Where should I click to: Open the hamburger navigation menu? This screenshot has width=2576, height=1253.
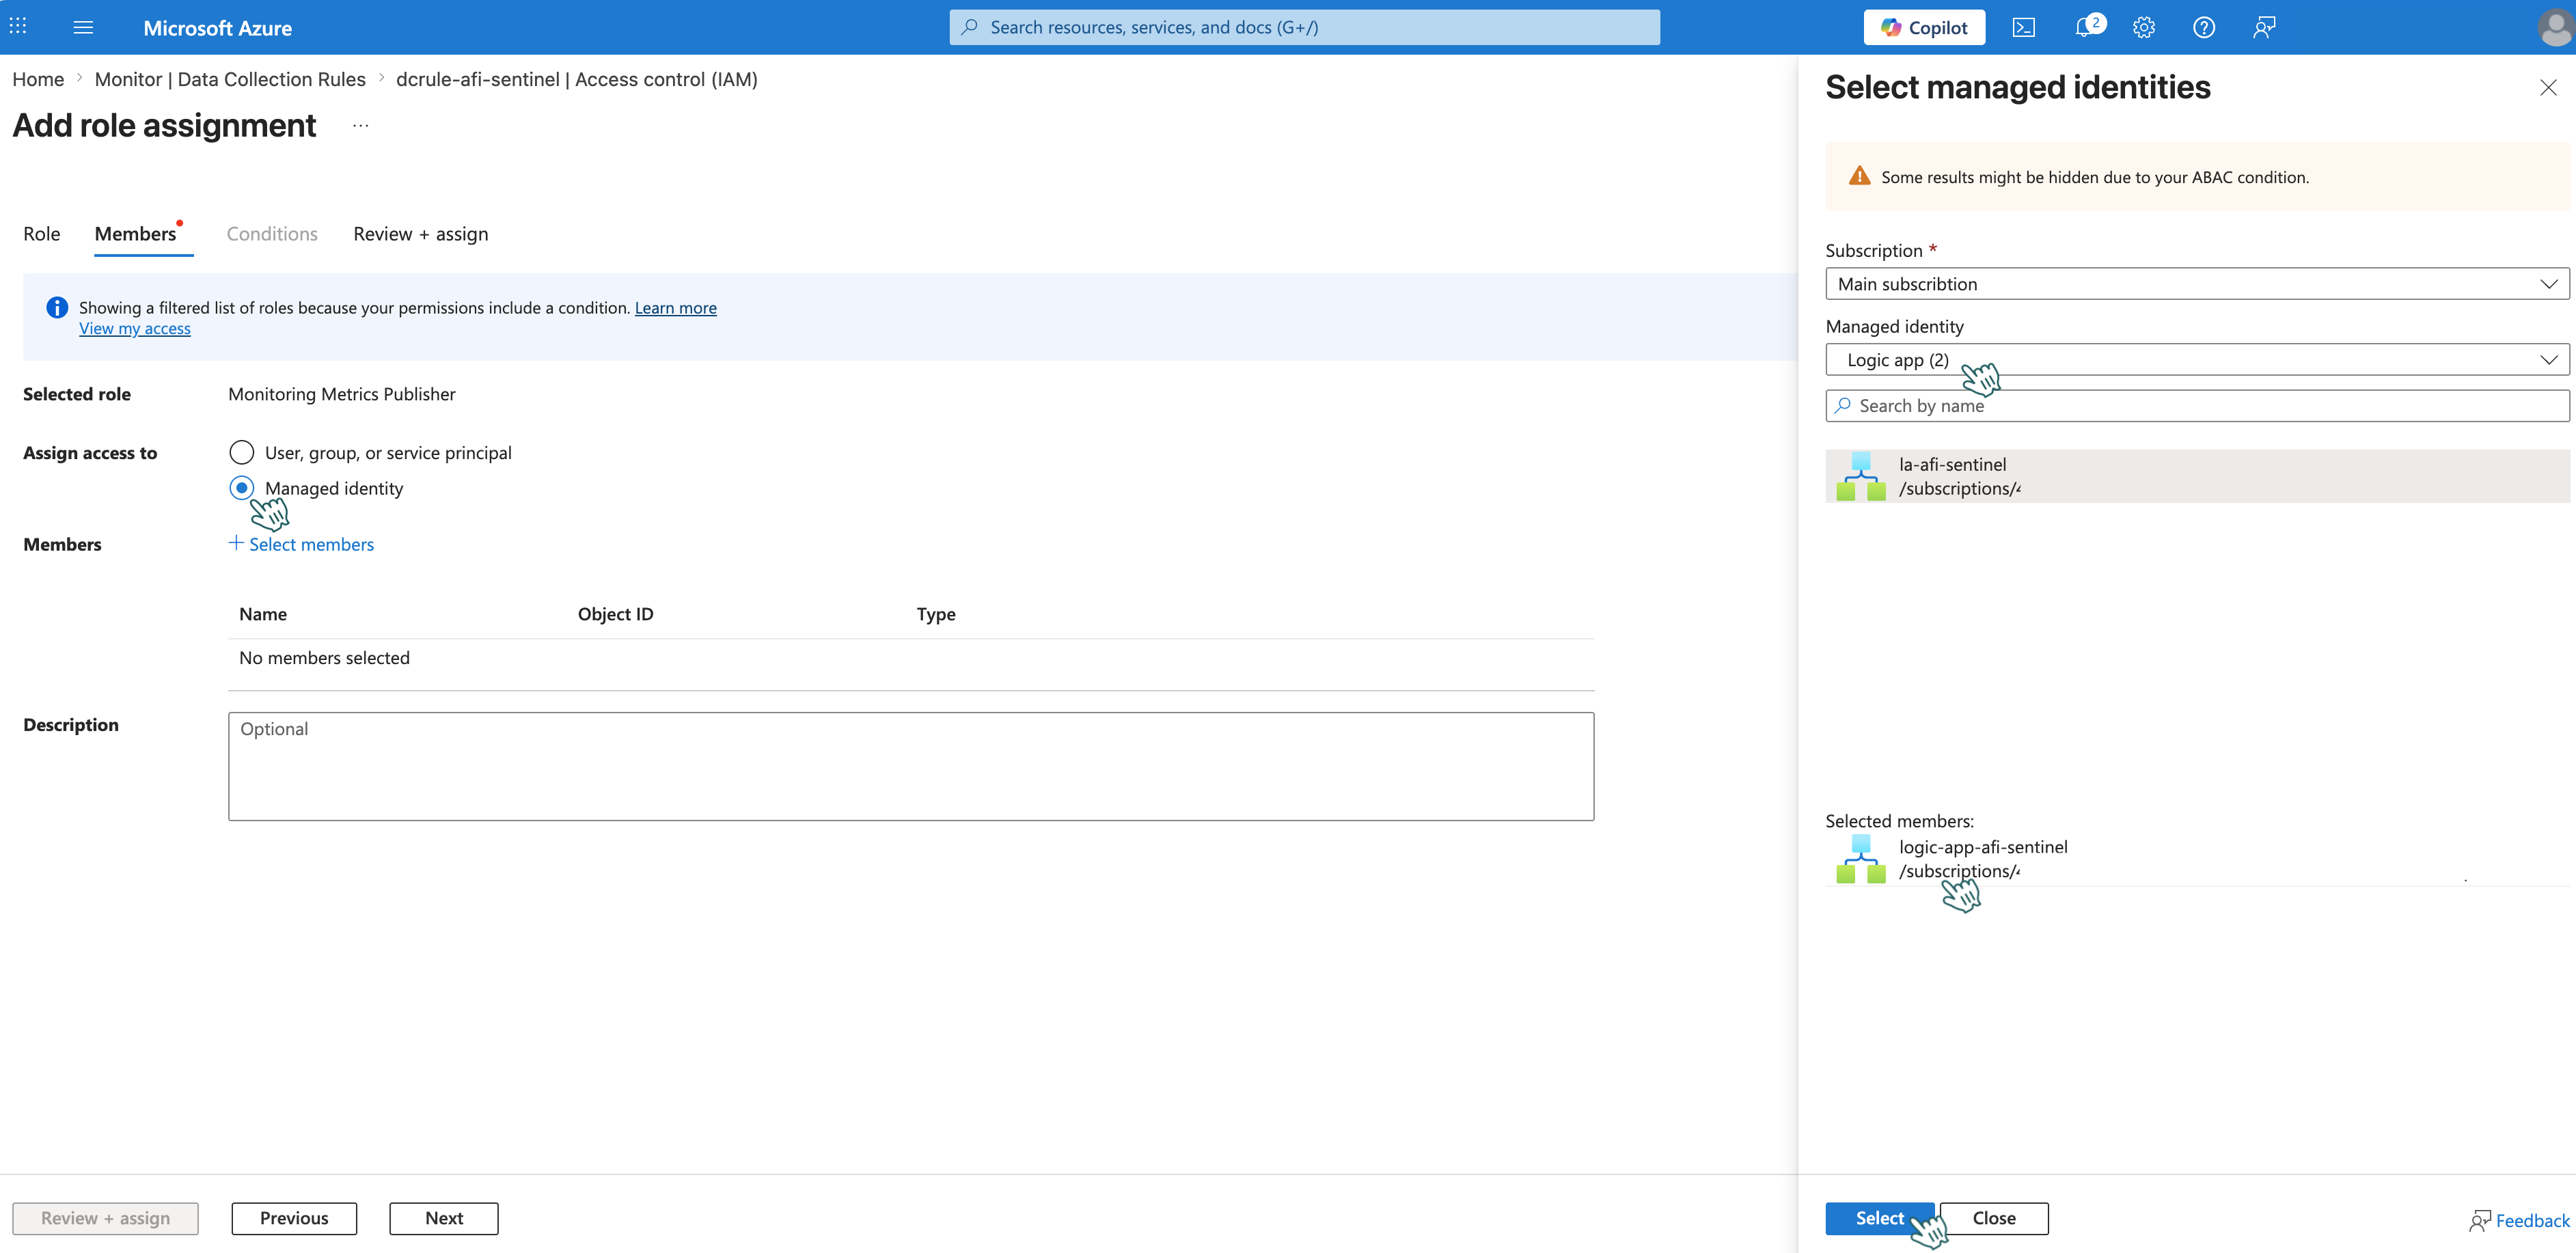(83, 27)
